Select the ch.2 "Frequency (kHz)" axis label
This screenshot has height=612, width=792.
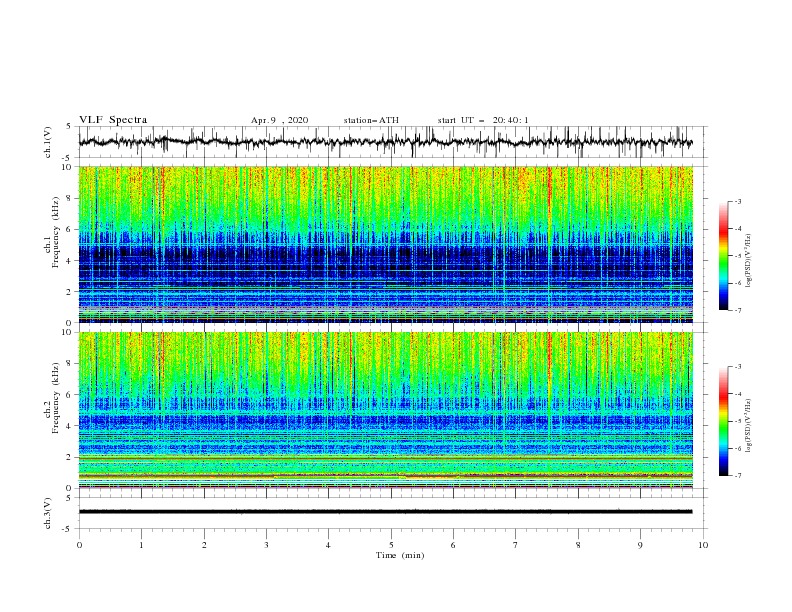(x=56, y=397)
